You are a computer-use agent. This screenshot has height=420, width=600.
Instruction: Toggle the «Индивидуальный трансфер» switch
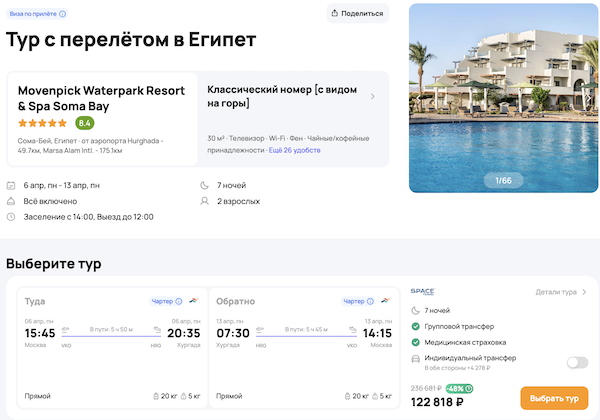[577, 363]
